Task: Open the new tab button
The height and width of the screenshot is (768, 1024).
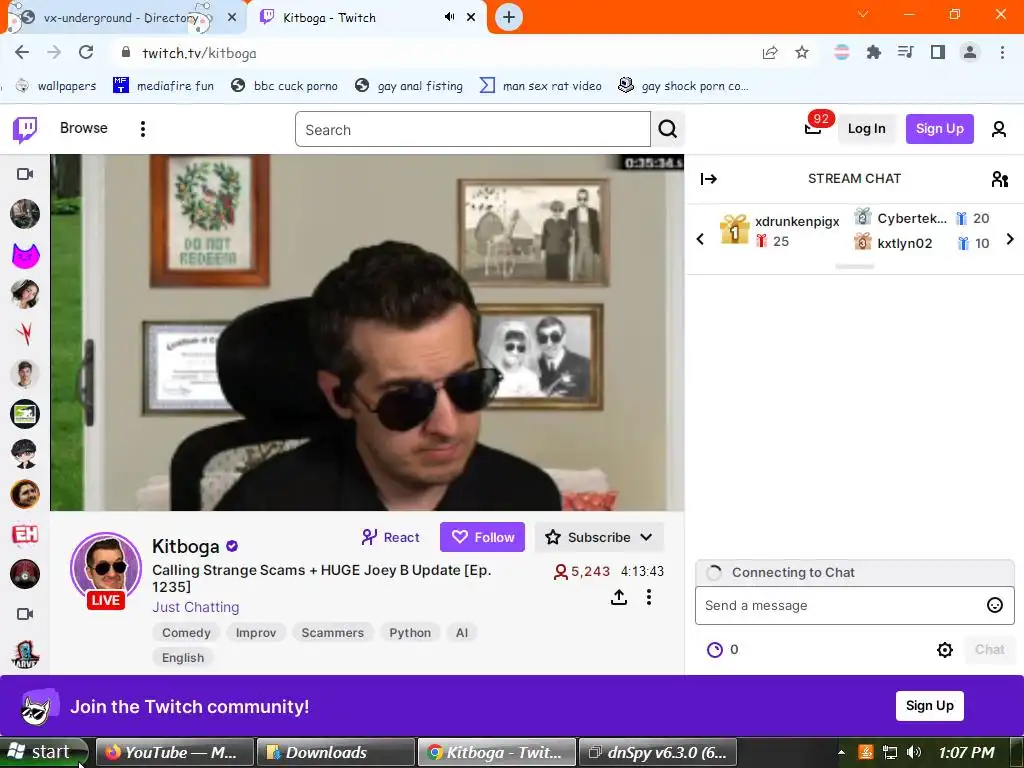Action: click(x=509, y=17)
